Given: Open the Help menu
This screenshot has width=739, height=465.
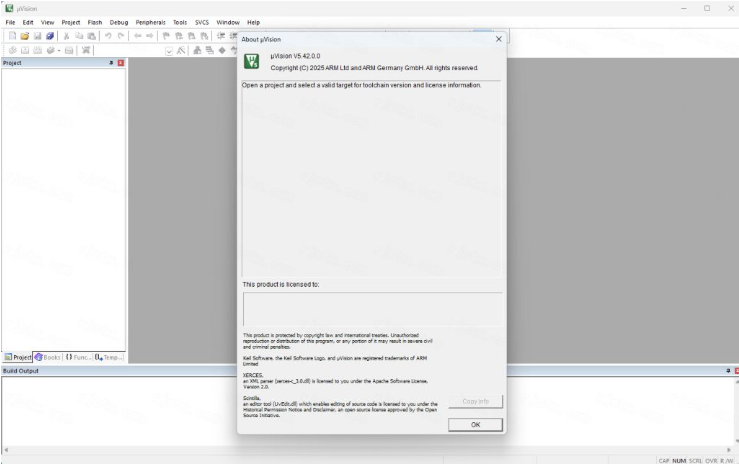Looking at the screenshot, I should [254, 22].
